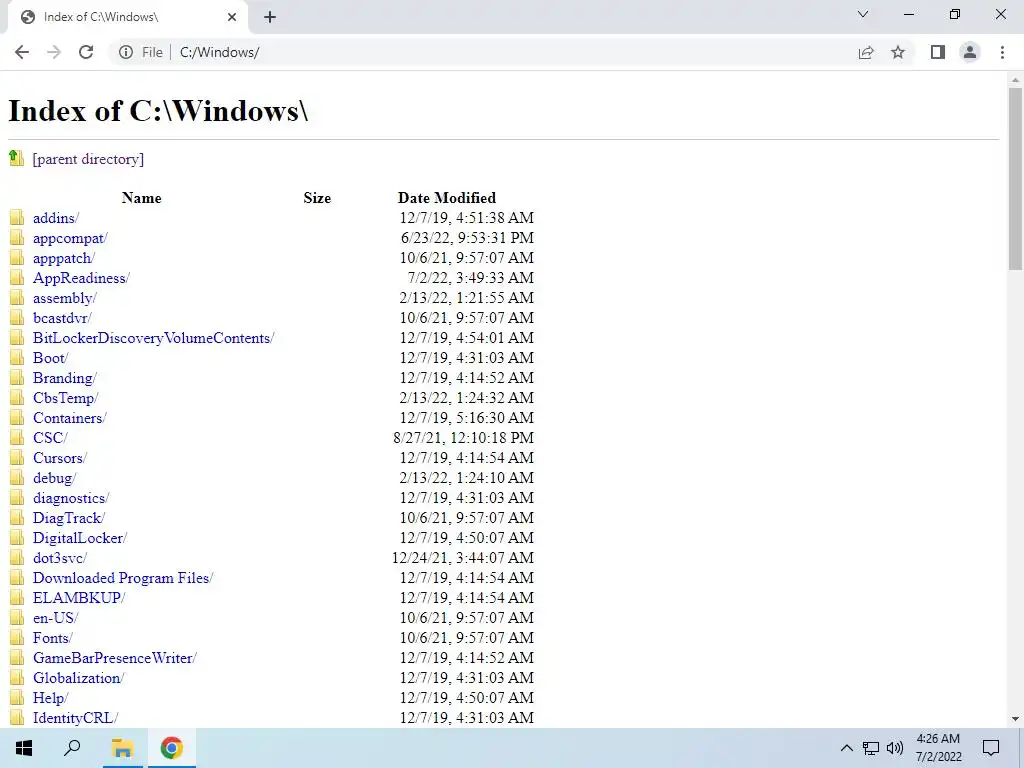Click the folder icon beside Fonts/

point(17,637)
